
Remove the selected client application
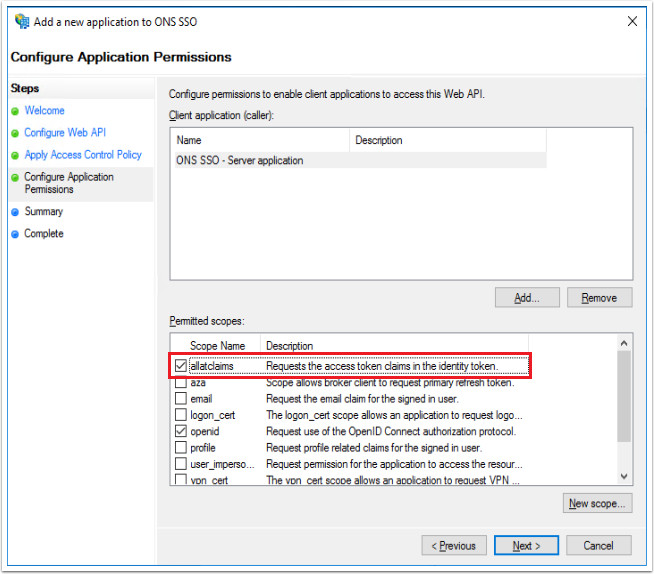coord(599,298)
